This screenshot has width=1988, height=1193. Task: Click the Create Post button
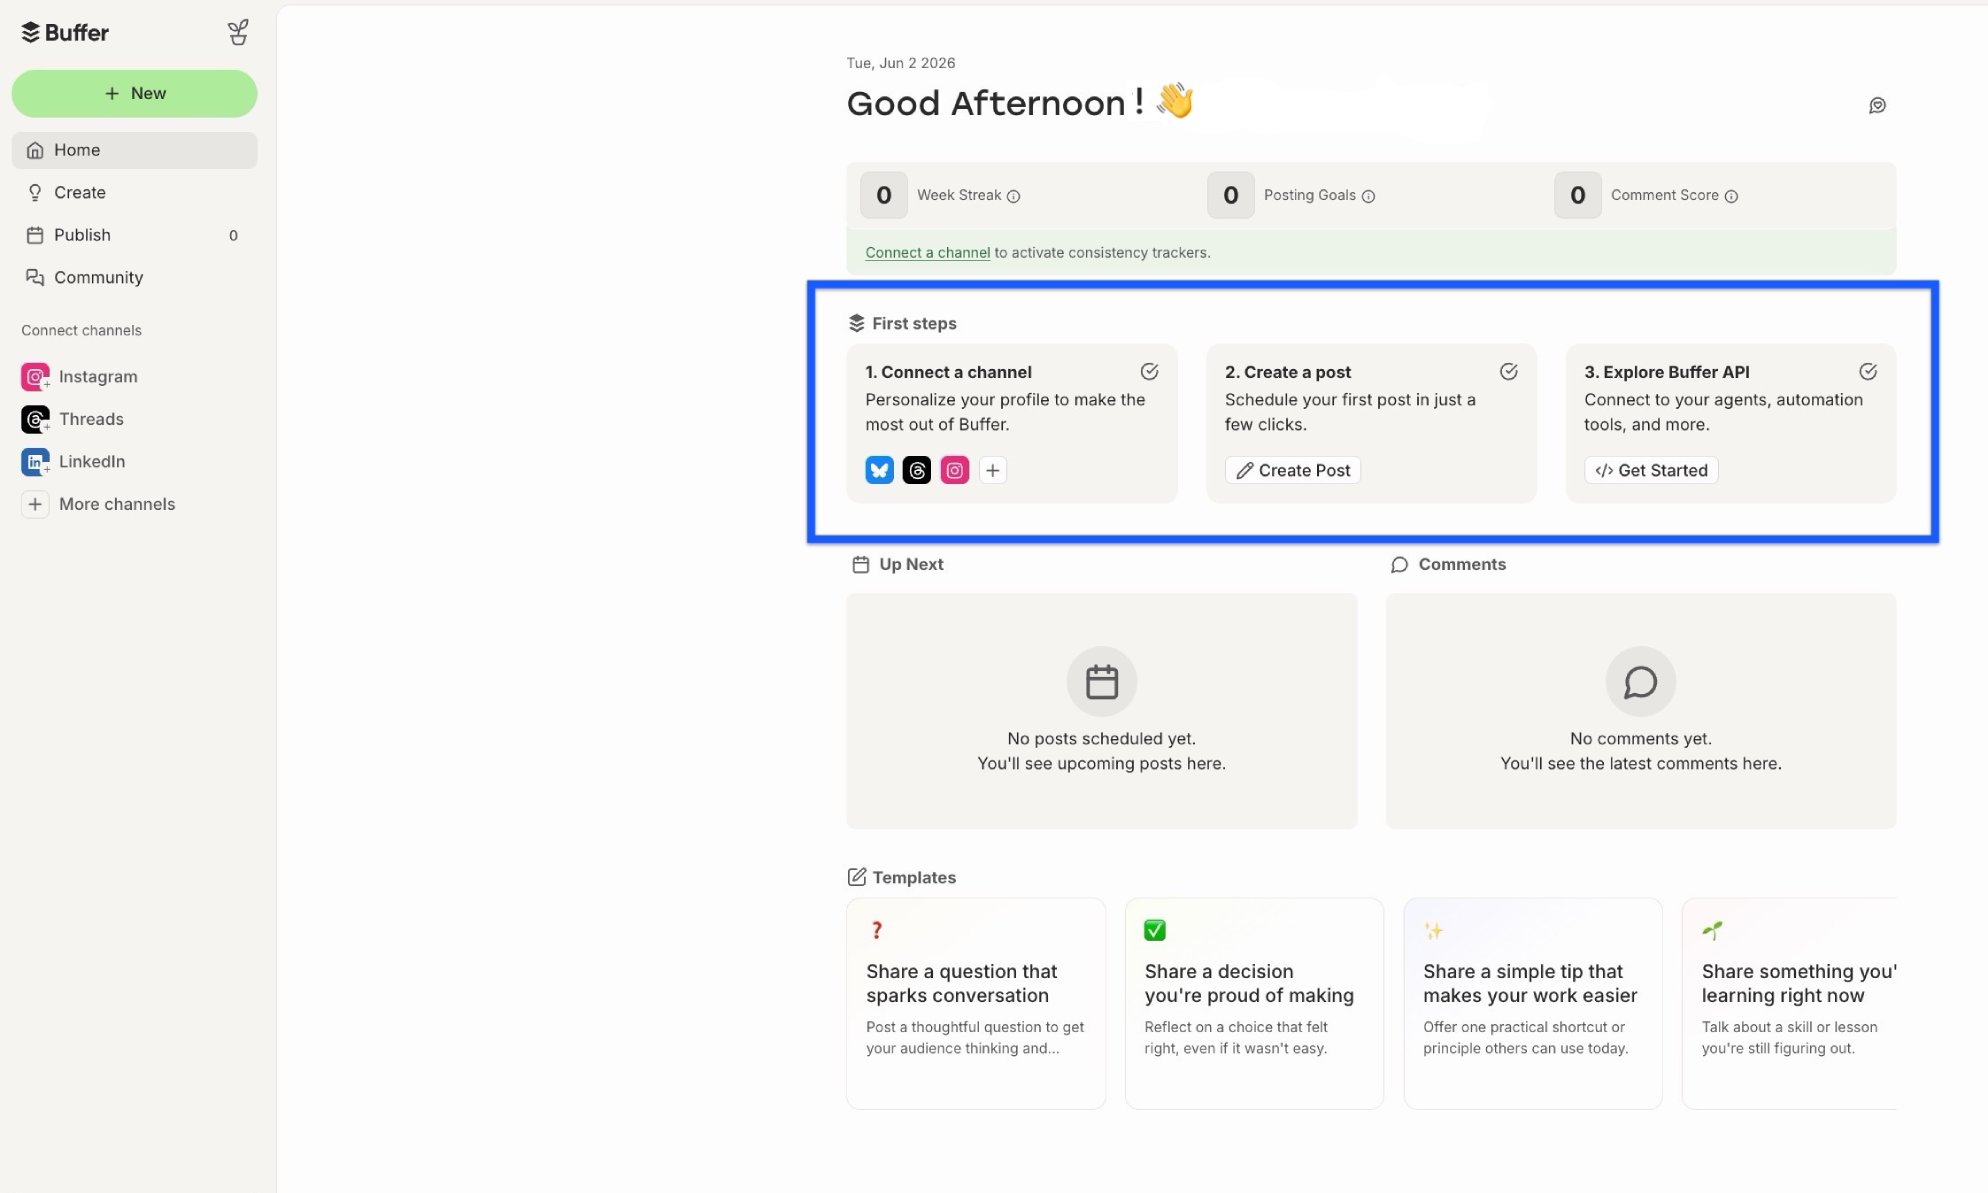coord(1292,470)
